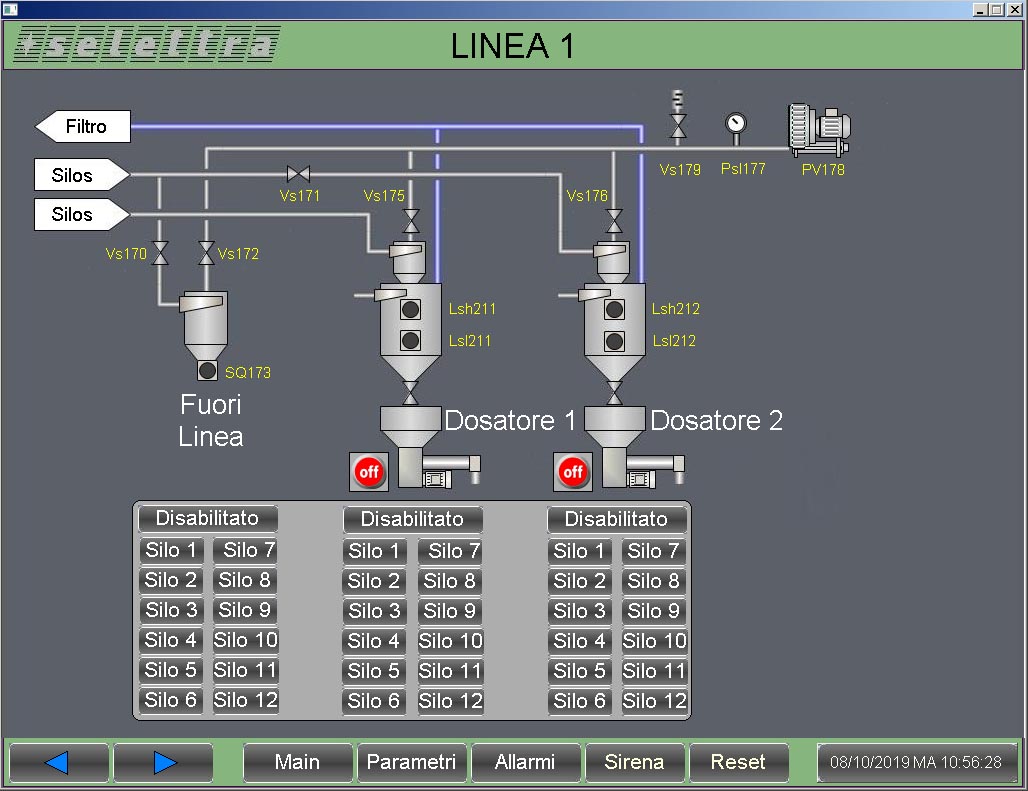Click the Lsh211 high level sensor
The width and height of the screenshot is (1028, 791).
point(410,309)
